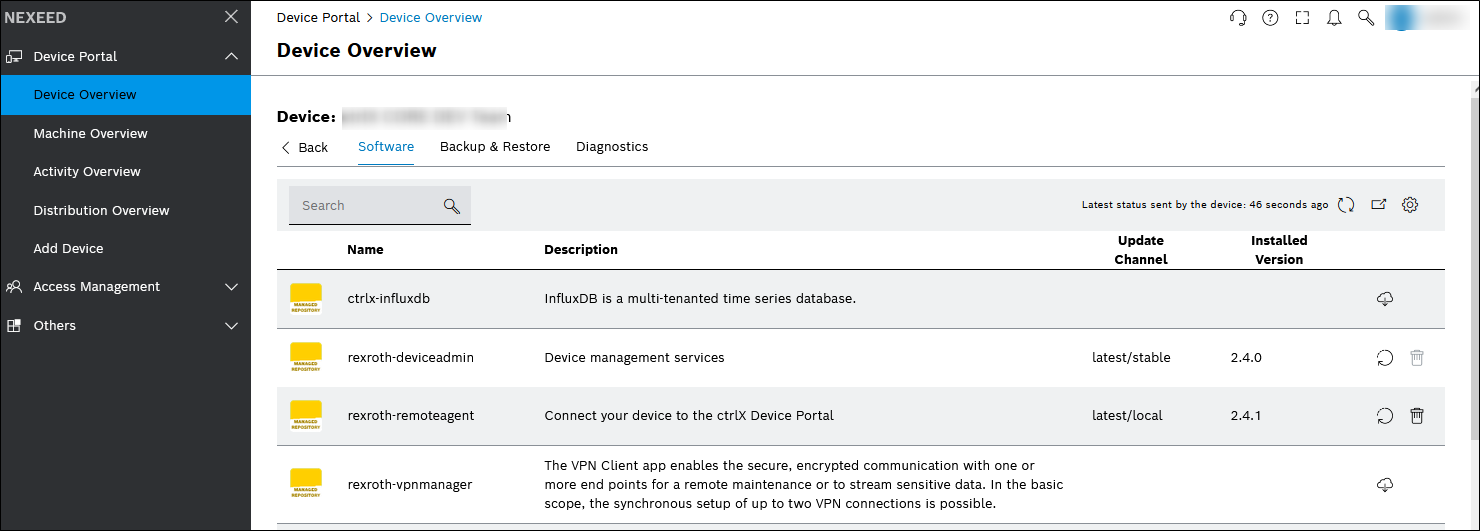
Task: Focus the software Search field
Action: coord(379,206)
